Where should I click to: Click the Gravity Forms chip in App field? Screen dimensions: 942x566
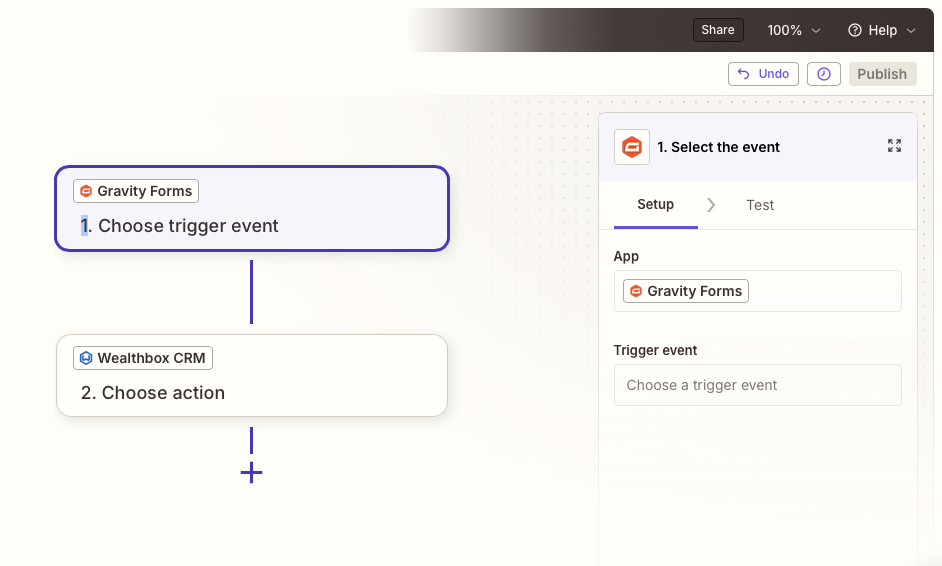tap(685, 291)
